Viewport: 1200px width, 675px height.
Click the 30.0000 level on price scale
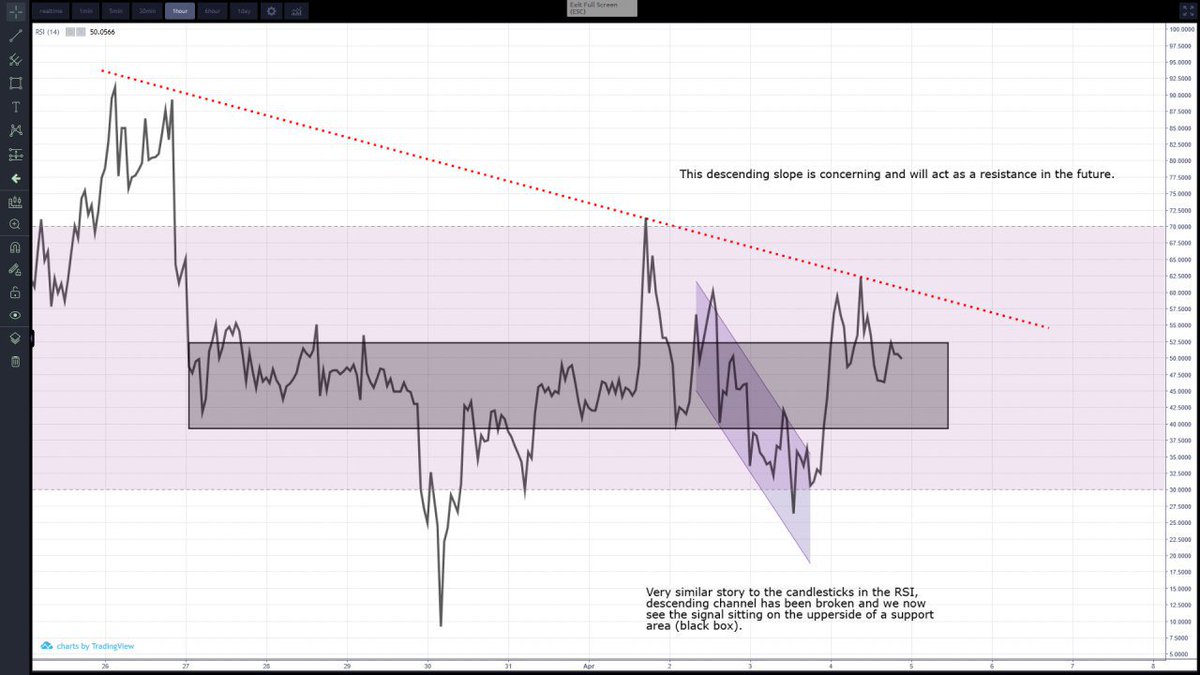coord(1182,490)
